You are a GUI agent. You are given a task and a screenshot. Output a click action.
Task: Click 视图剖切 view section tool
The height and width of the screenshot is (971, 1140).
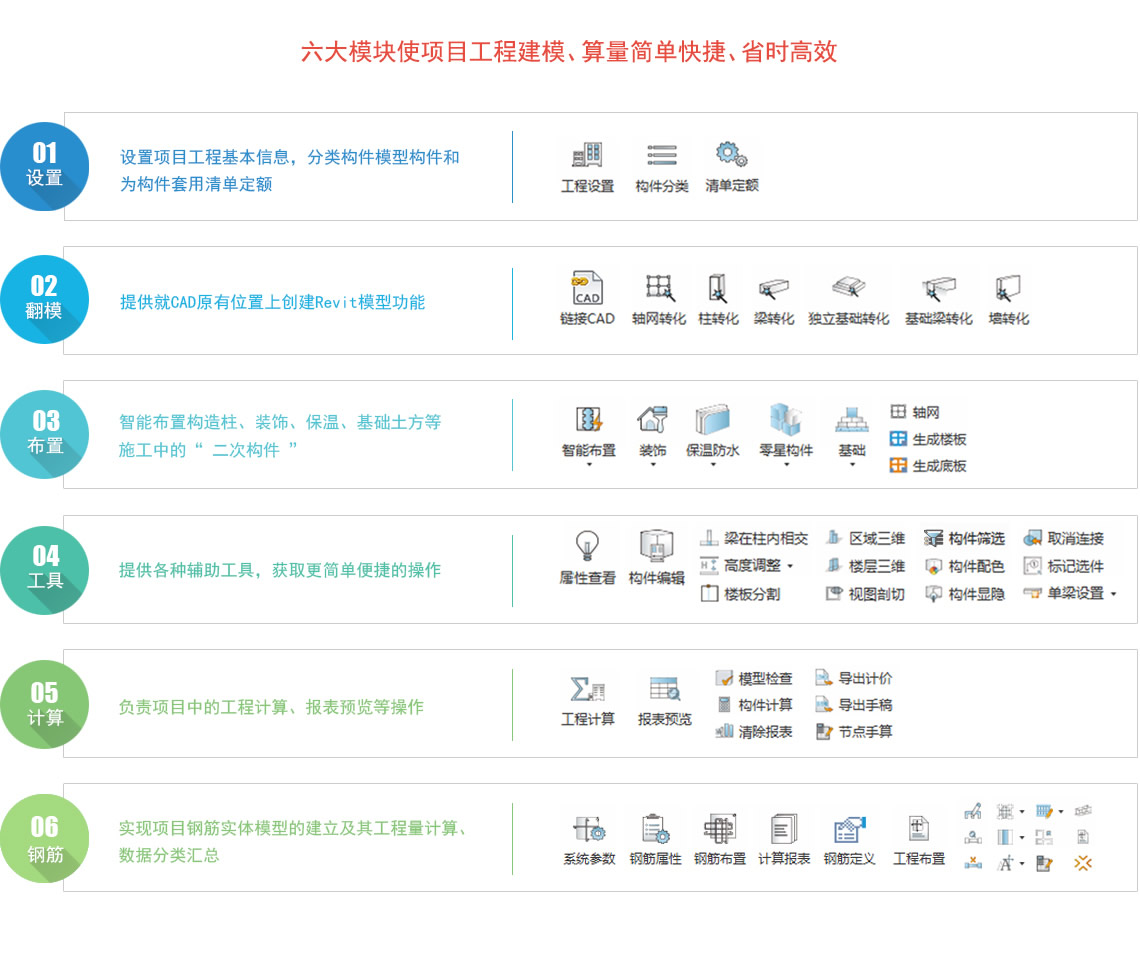click(865, 594)
